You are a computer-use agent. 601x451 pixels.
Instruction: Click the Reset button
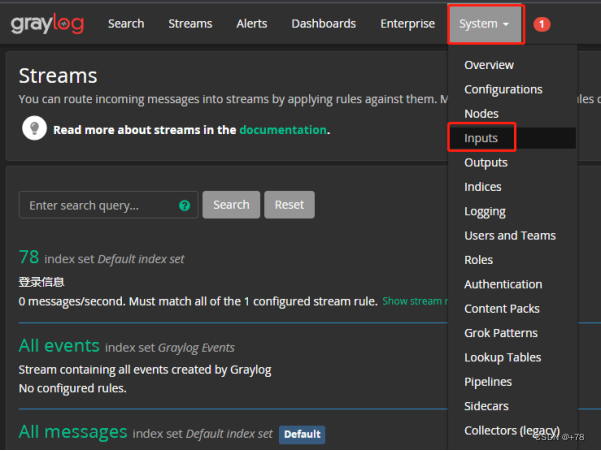(x=289, y=205)
